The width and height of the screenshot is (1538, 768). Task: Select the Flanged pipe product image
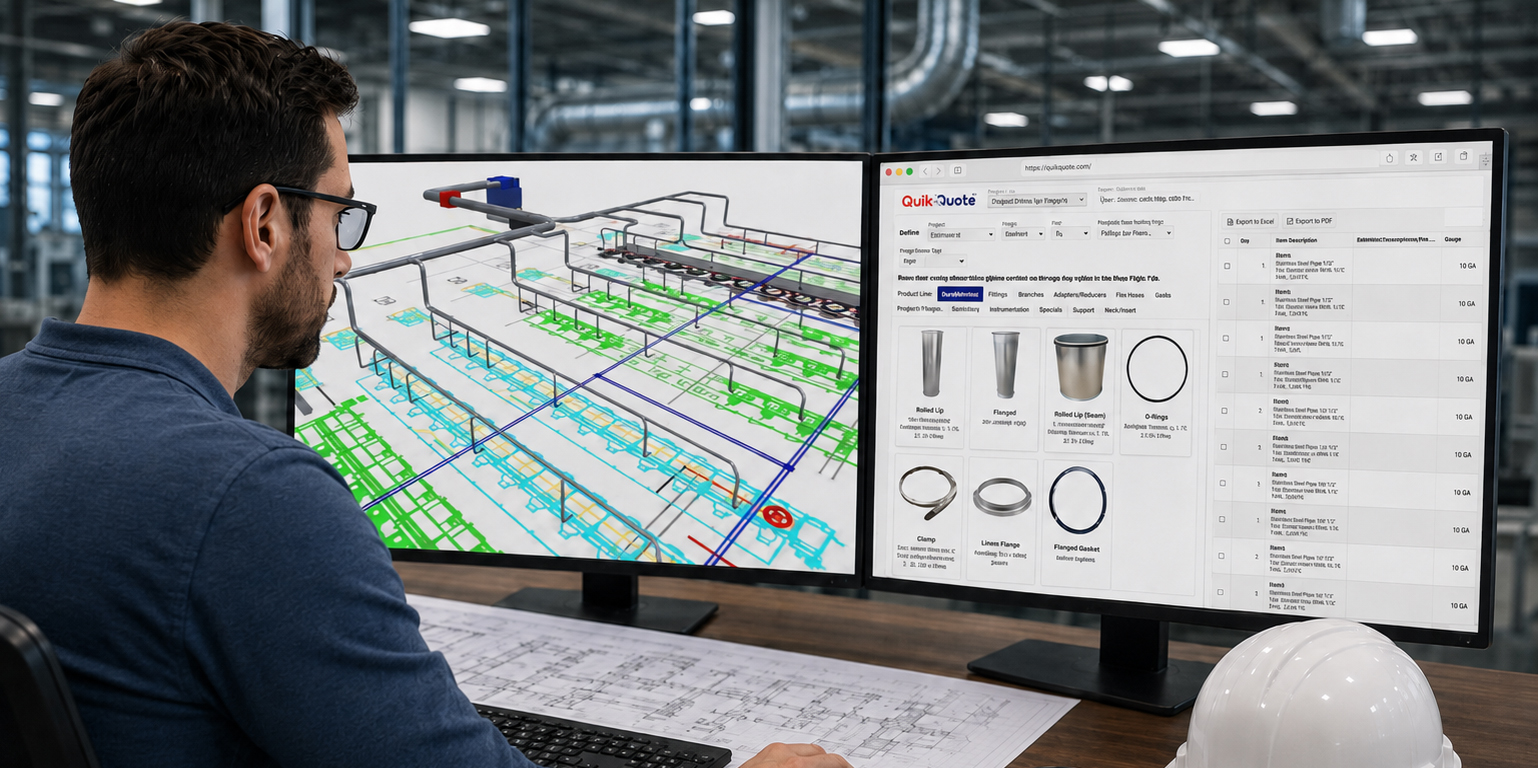click(1005, 365)
